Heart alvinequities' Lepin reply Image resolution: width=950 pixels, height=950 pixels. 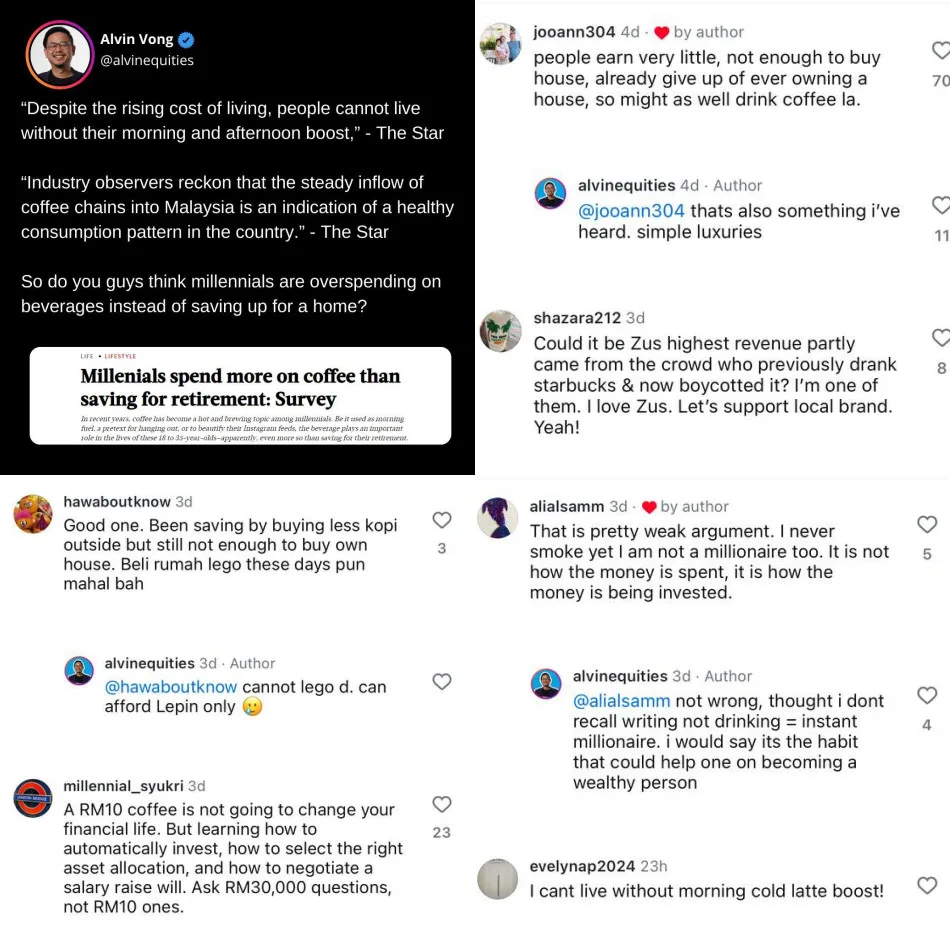pos(442,681)
